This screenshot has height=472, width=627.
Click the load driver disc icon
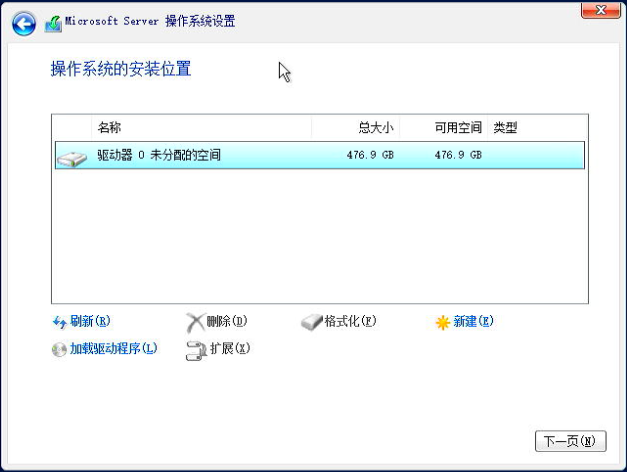tap(59, 350)
